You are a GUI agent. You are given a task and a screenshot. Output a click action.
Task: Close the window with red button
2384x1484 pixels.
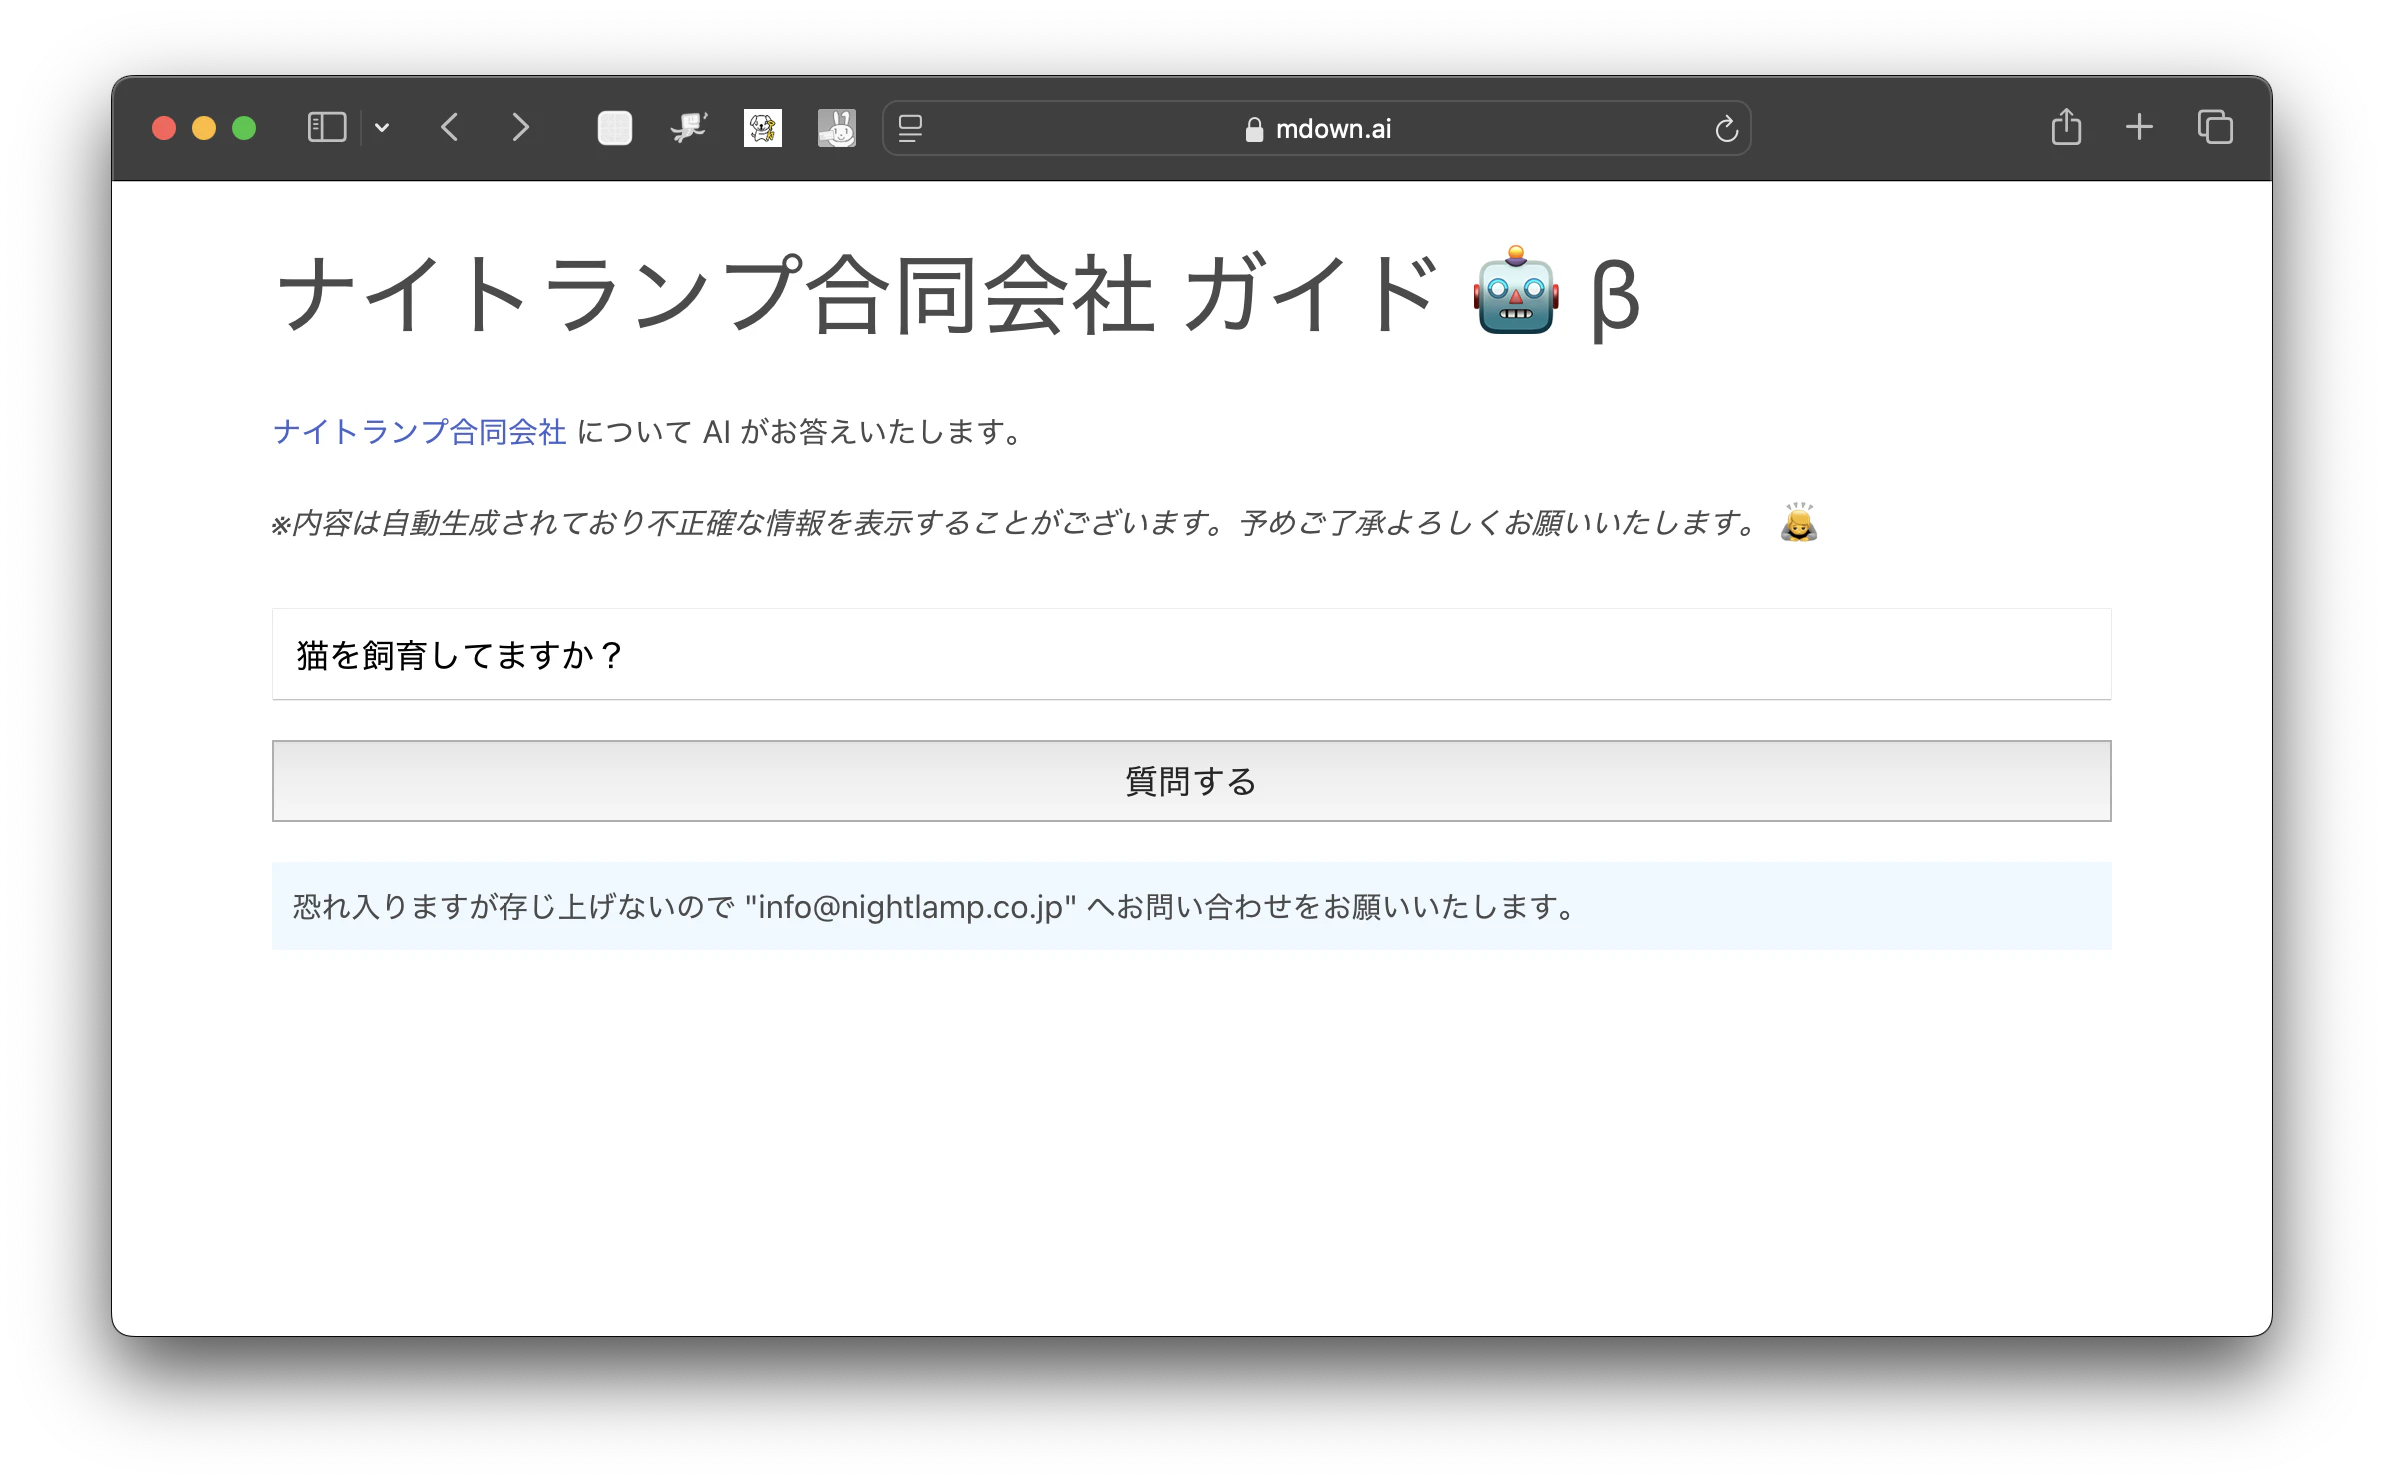click(164, 128)
